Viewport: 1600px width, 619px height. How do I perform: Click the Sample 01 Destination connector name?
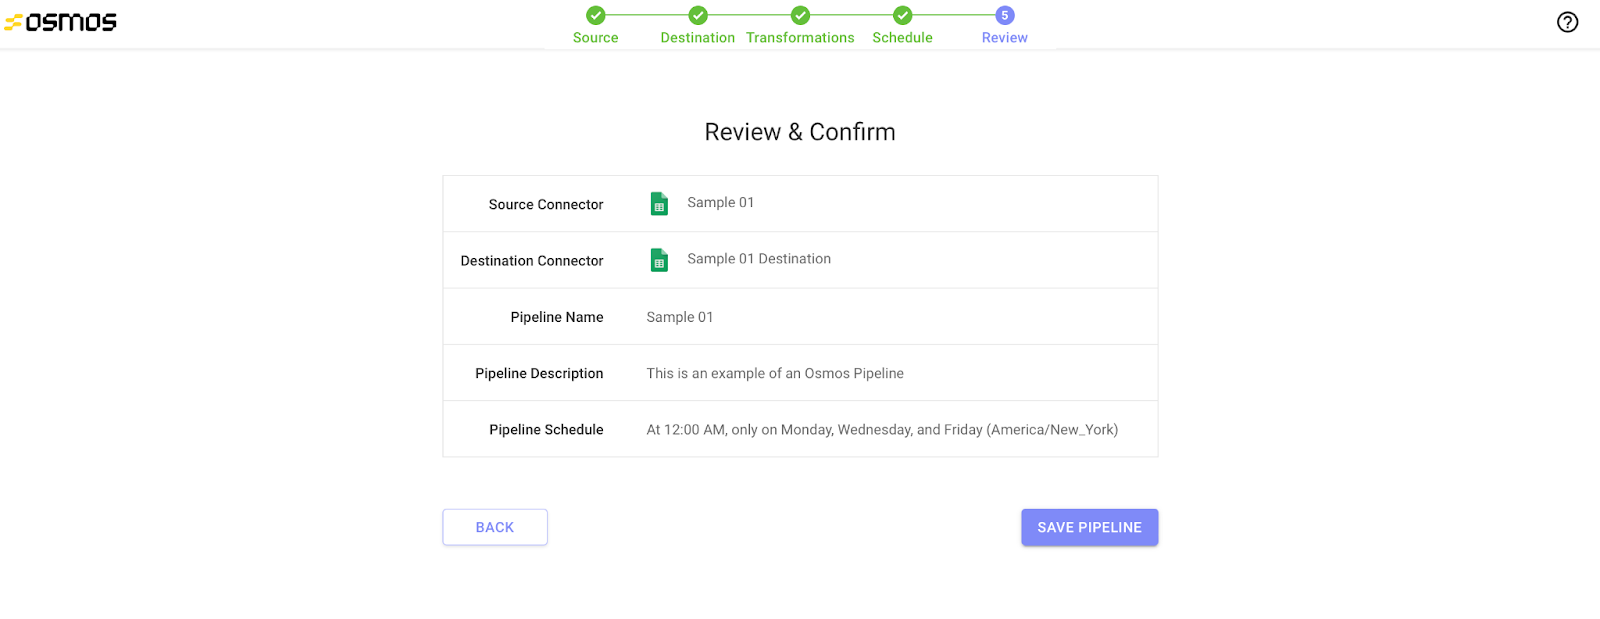pos(758,259)
